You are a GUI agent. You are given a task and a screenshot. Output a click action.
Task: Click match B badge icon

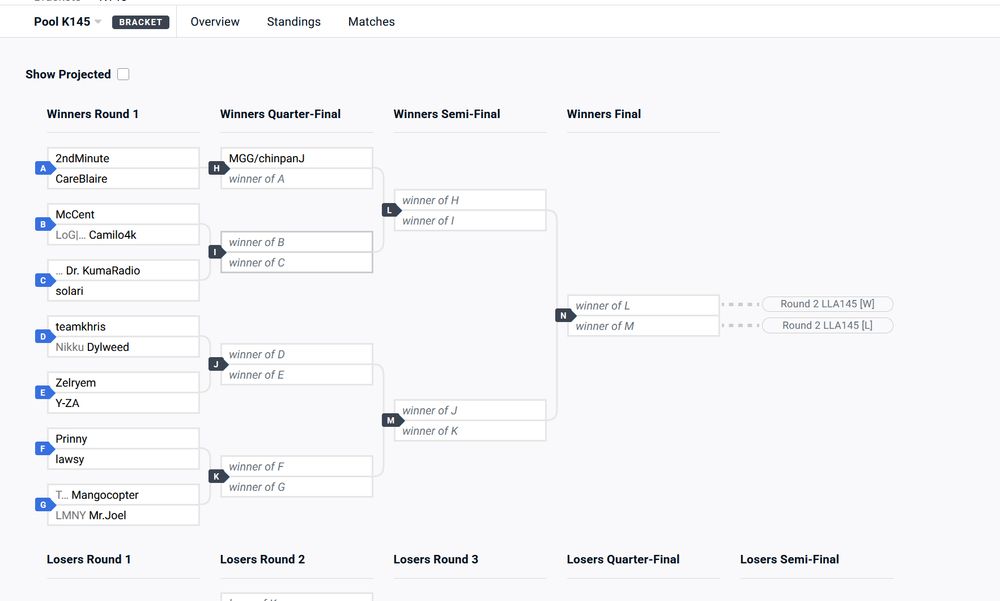(43, 224)
